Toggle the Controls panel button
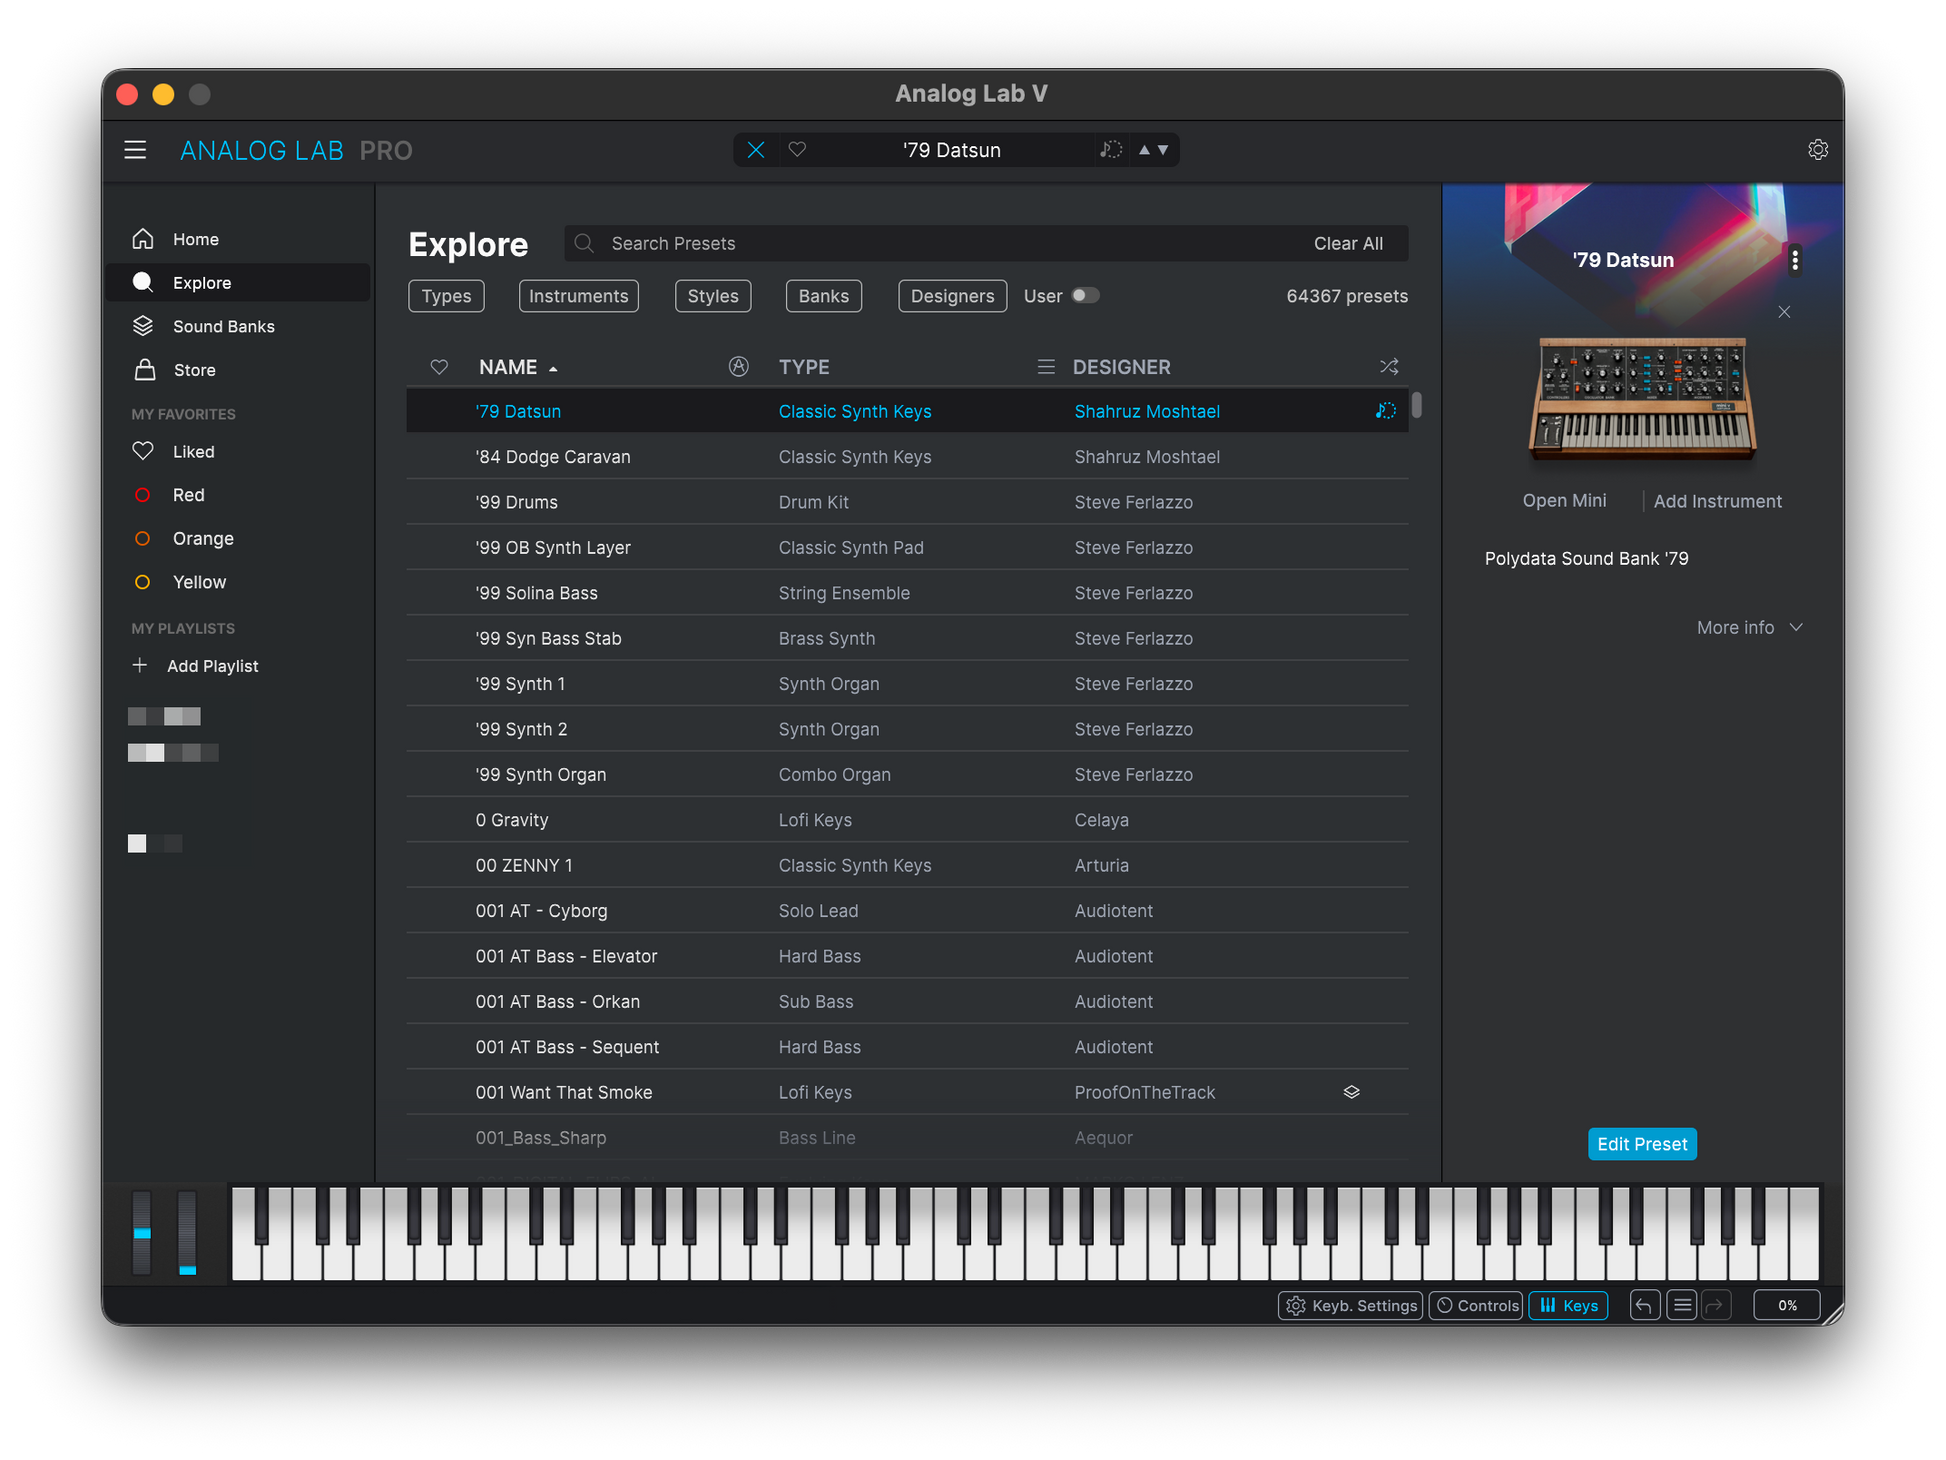 [x=1476, y=1305]
